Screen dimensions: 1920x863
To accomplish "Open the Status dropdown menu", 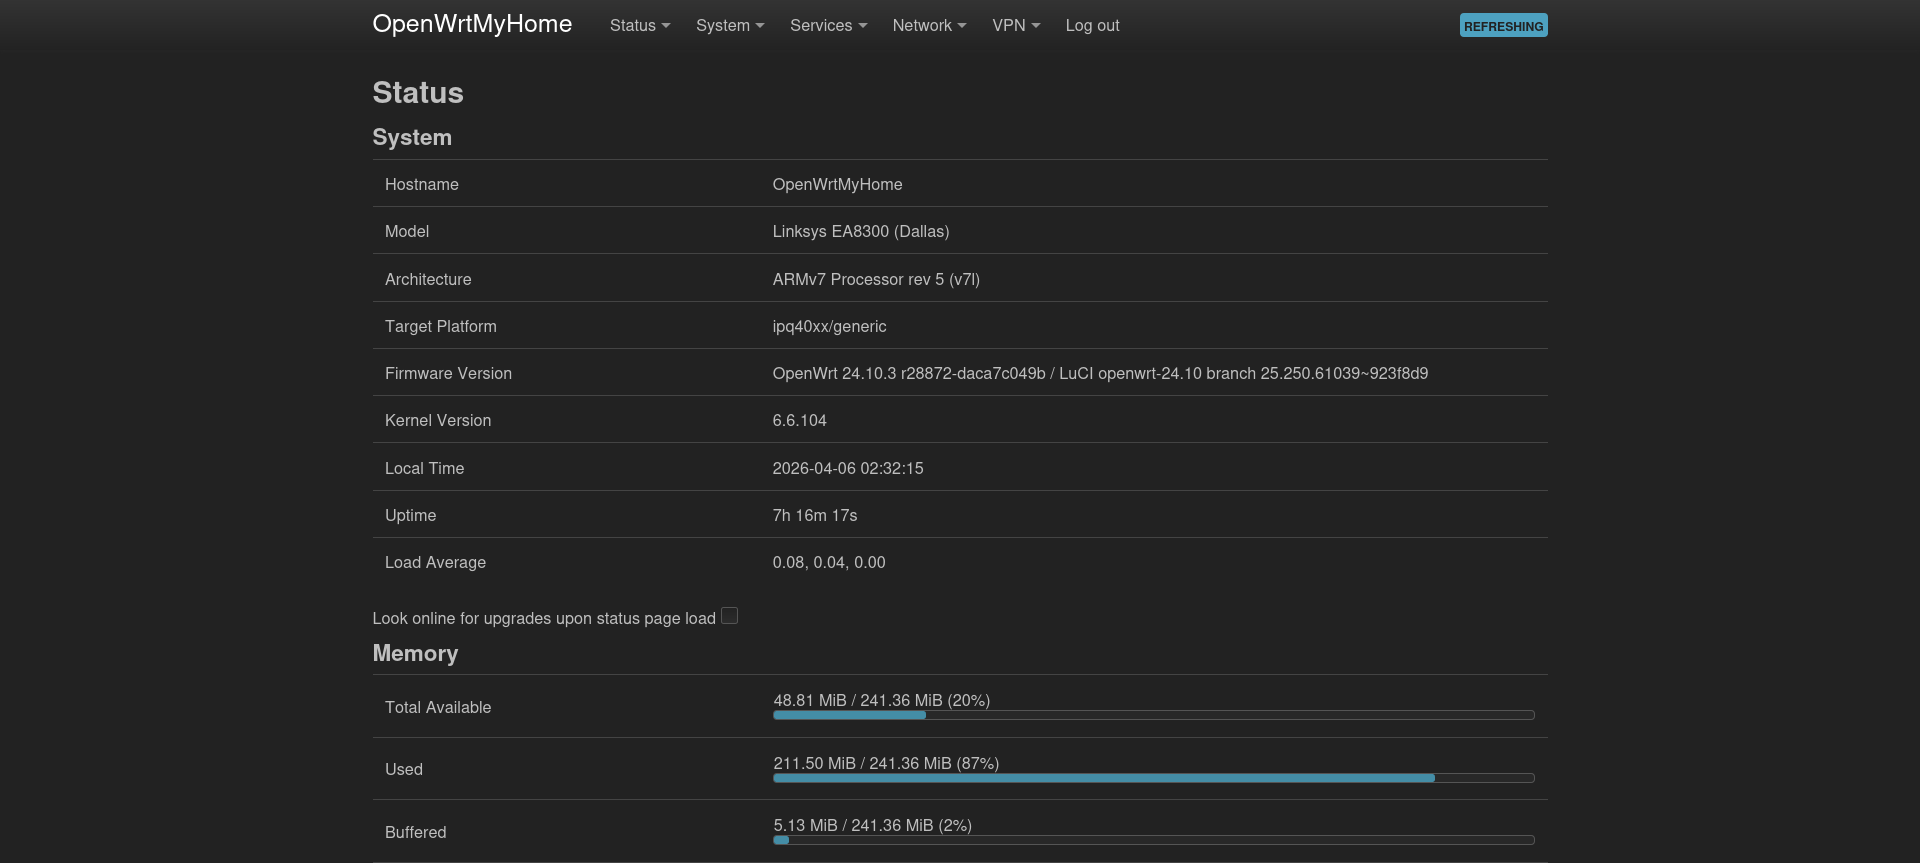I will 639,25.
